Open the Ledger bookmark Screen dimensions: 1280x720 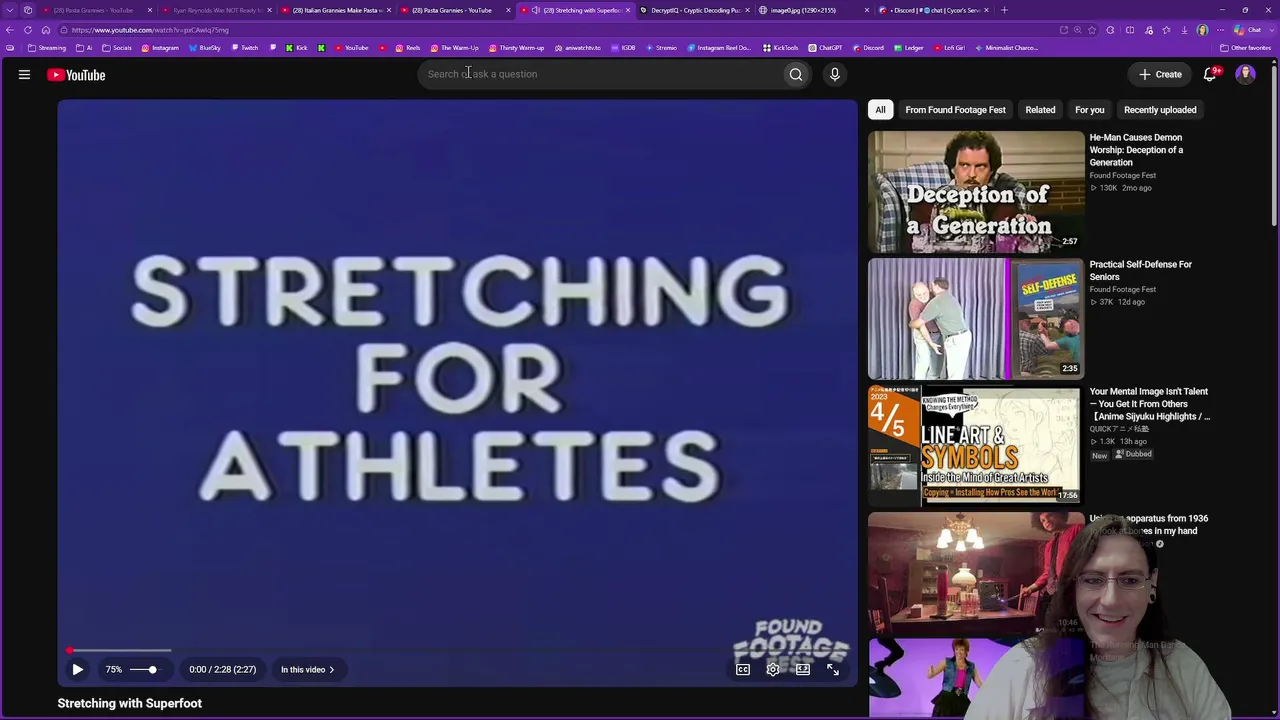coord(909,48)
